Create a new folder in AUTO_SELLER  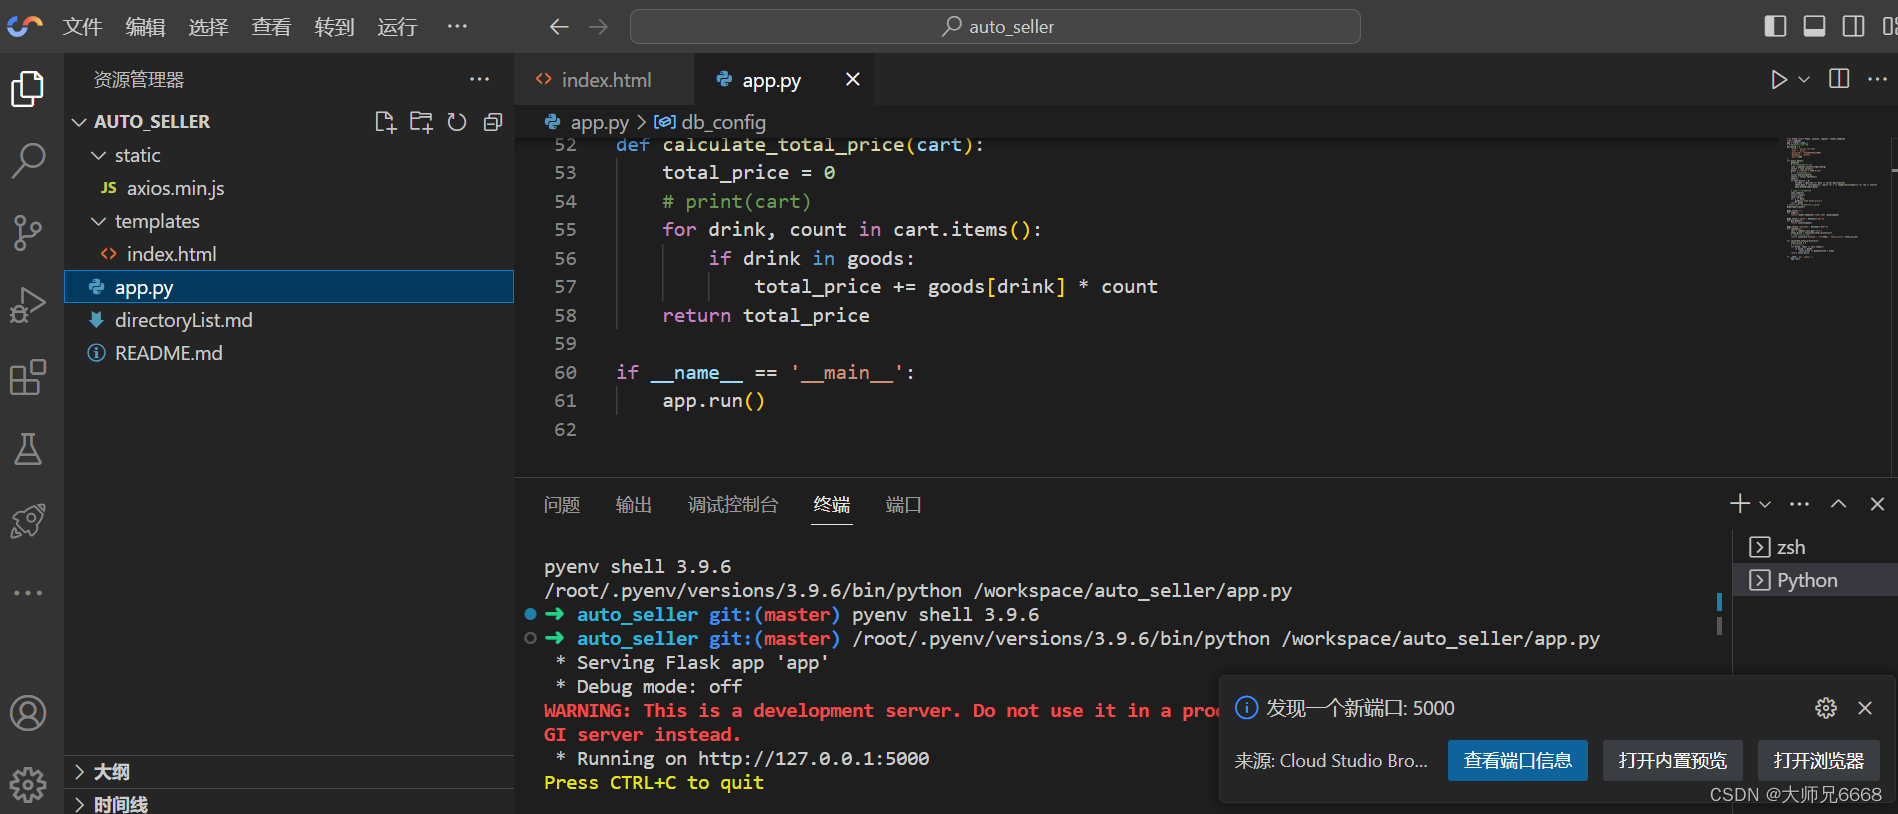coord(421,122)
